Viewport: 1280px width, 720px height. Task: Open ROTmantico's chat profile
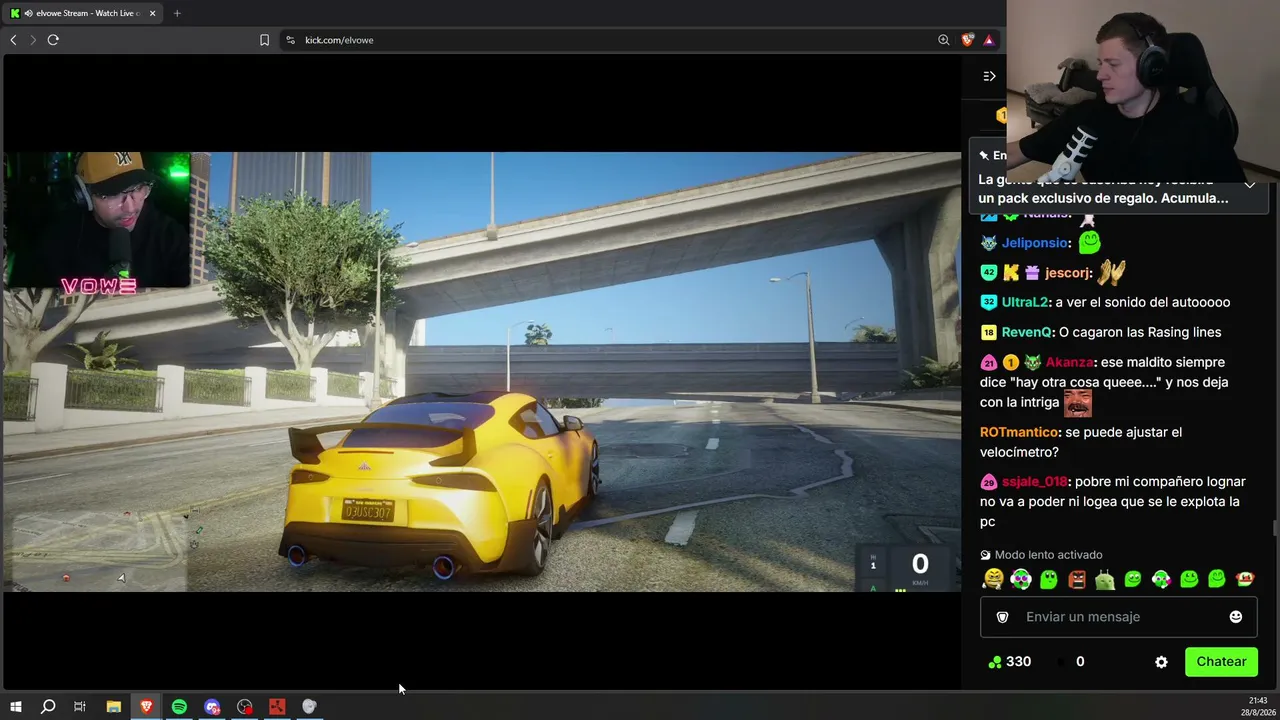click(1019, 432)
